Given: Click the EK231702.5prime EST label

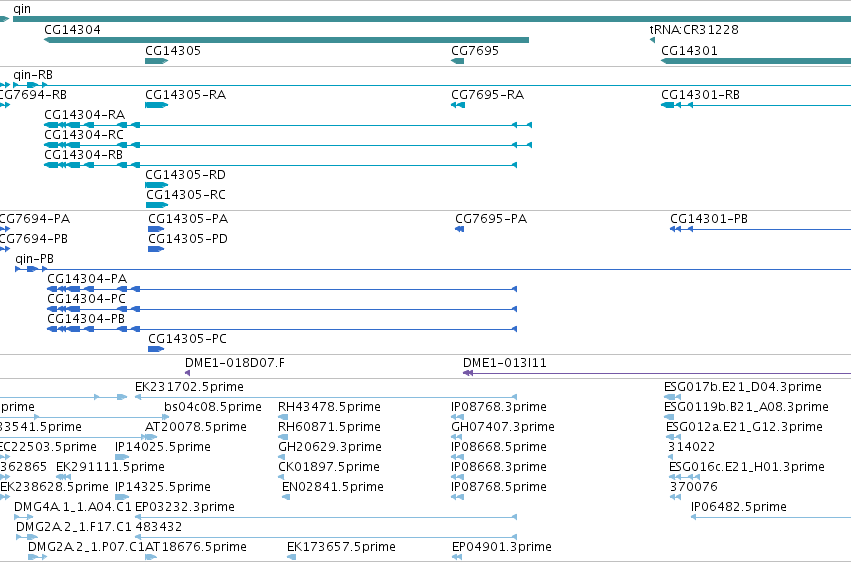Looking at the screenshot, I should point(189,387).
